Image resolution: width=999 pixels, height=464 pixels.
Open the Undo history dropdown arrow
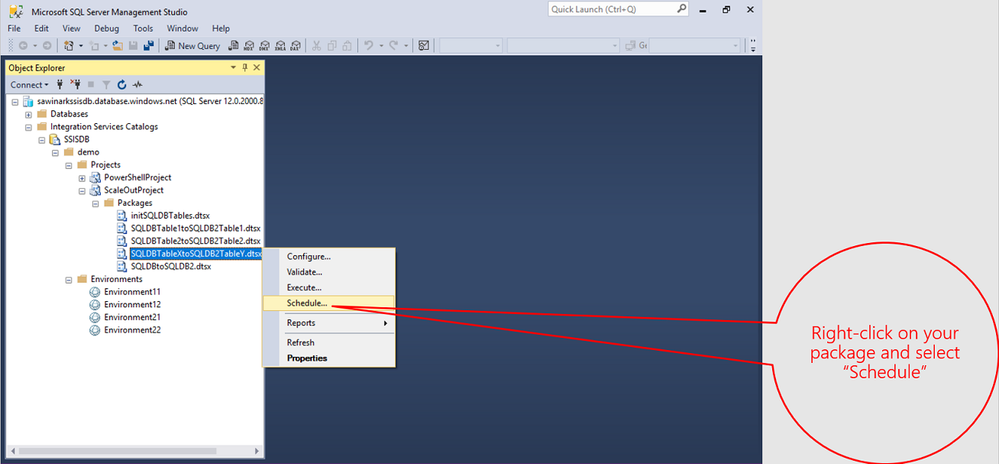click(381, 46)
